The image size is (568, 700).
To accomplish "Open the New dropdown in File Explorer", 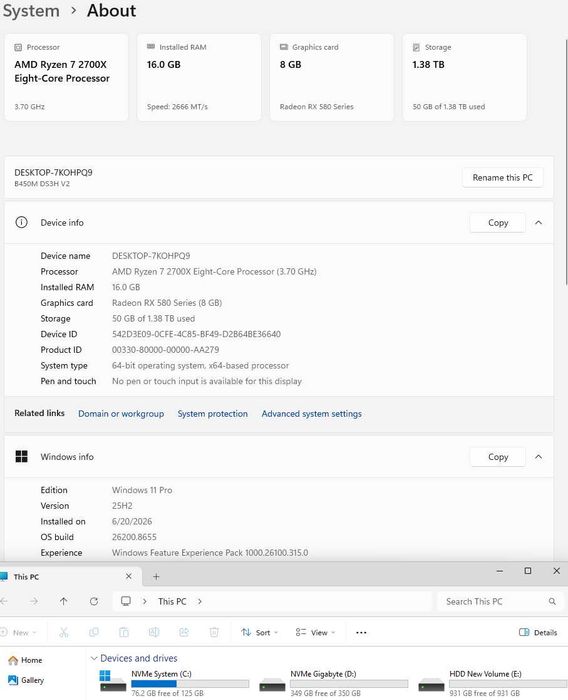I will tap(19, 633).
